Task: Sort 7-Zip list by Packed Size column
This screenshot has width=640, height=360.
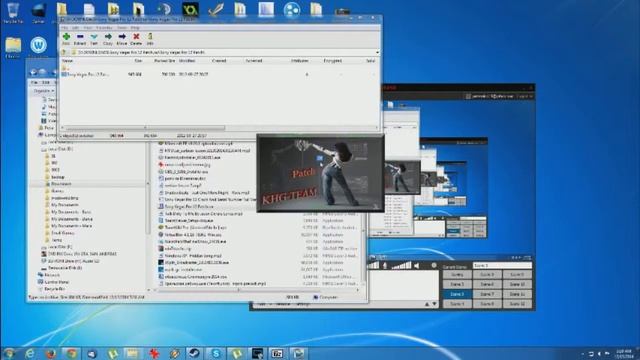Action: pyautogui.click(x=164, y=60)
